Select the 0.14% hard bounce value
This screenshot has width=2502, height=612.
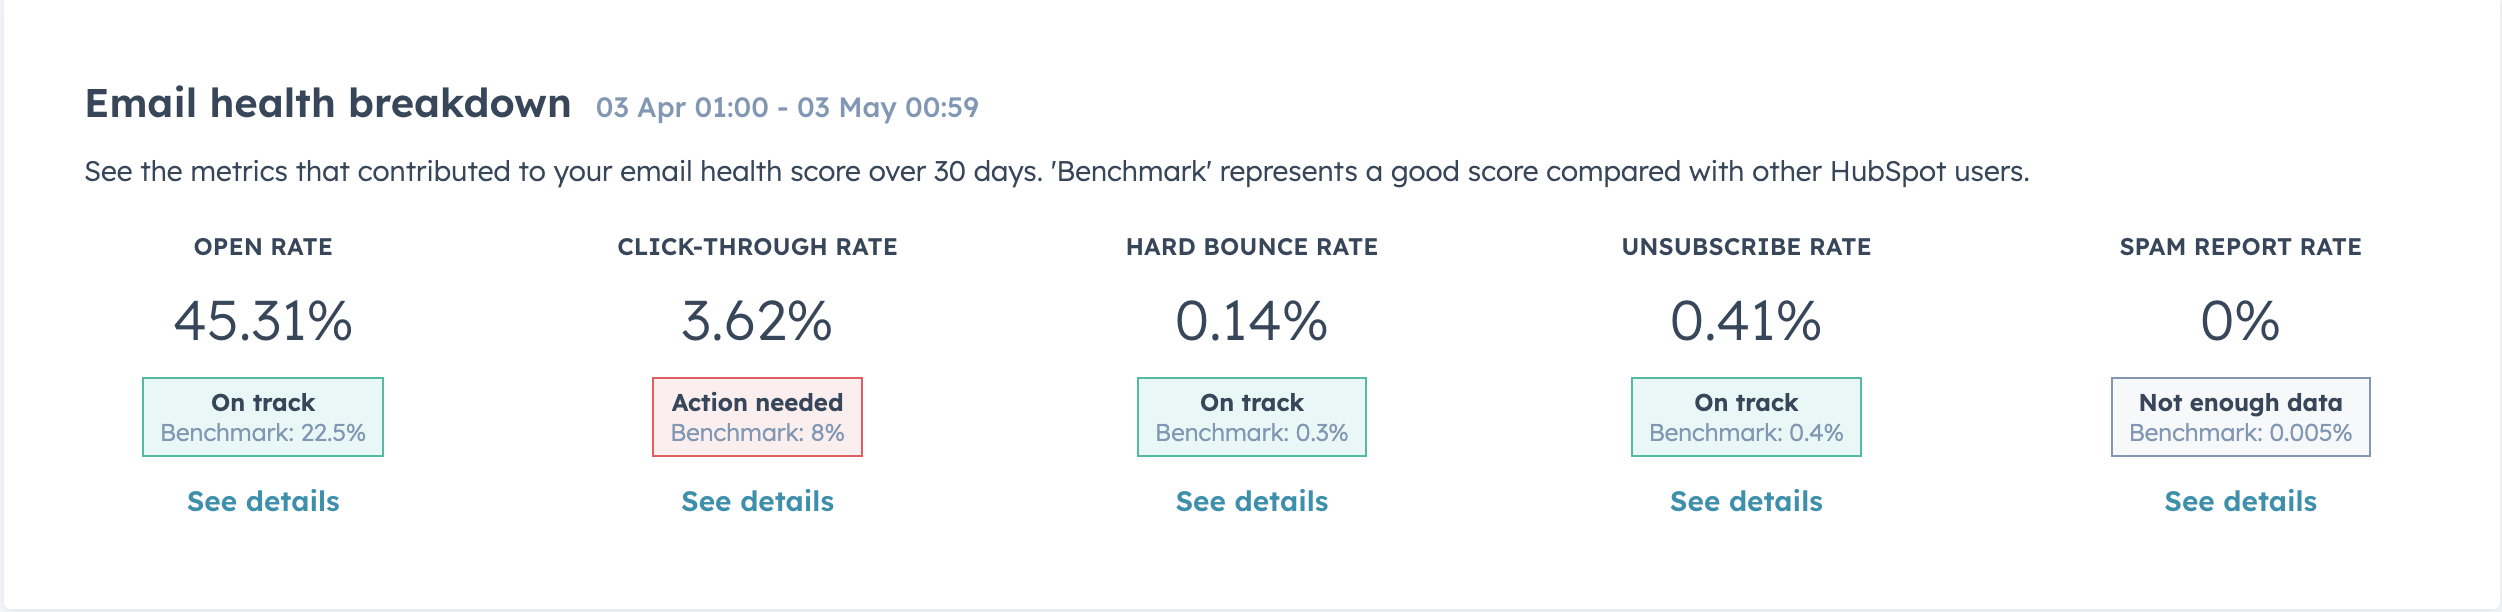[x=1251, y=321]
